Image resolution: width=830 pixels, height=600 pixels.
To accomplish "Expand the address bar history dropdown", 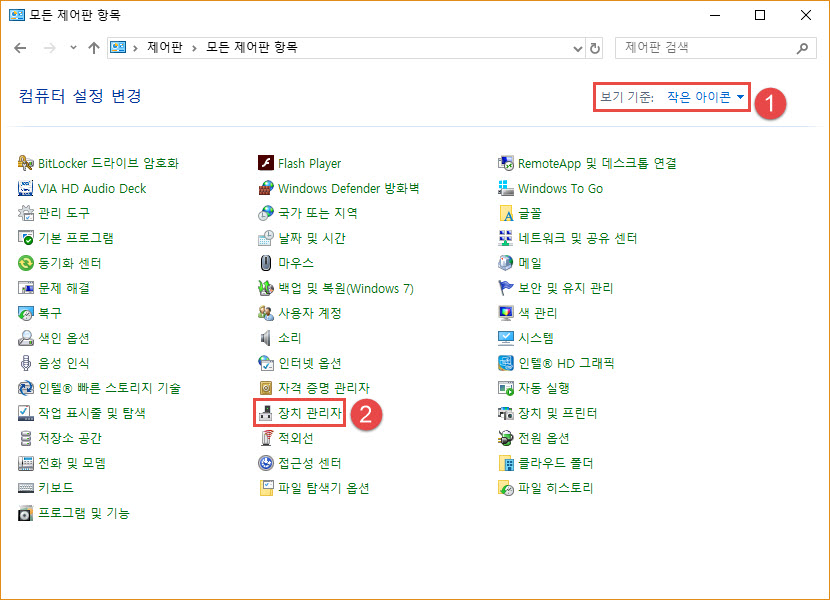I will click(x=578, y=48).
